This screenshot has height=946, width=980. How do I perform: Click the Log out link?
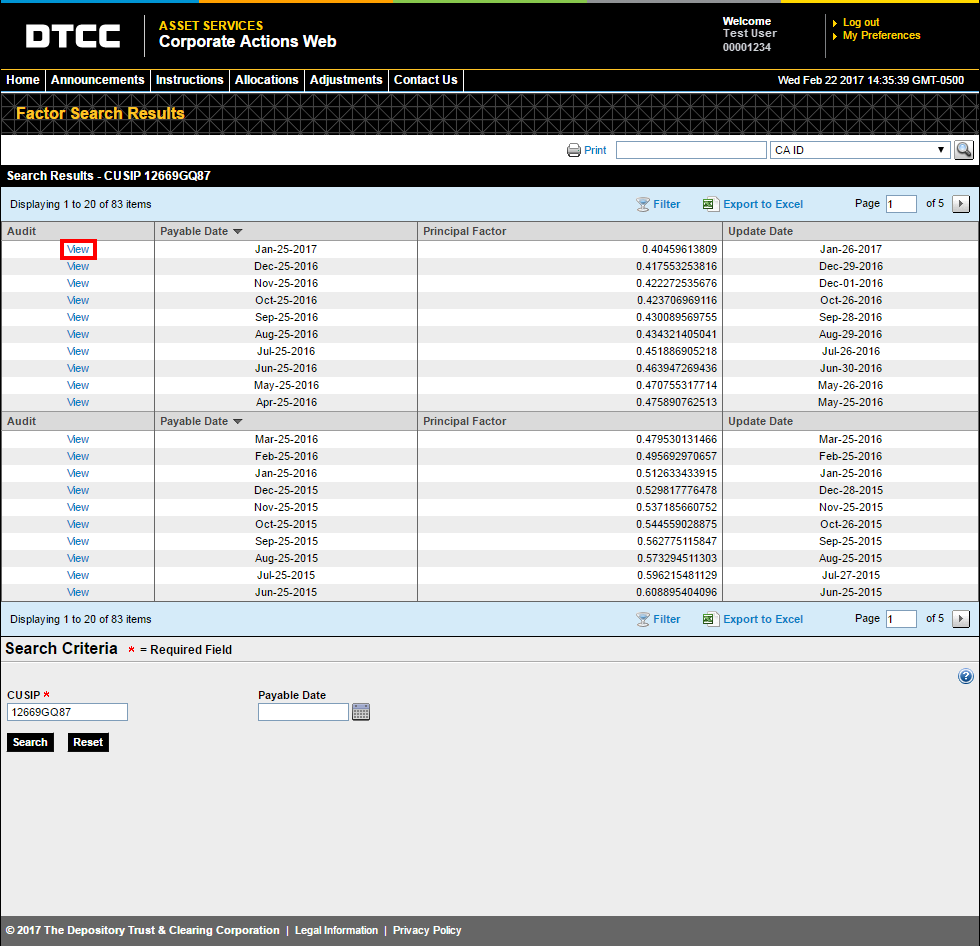tap(861, 22)
